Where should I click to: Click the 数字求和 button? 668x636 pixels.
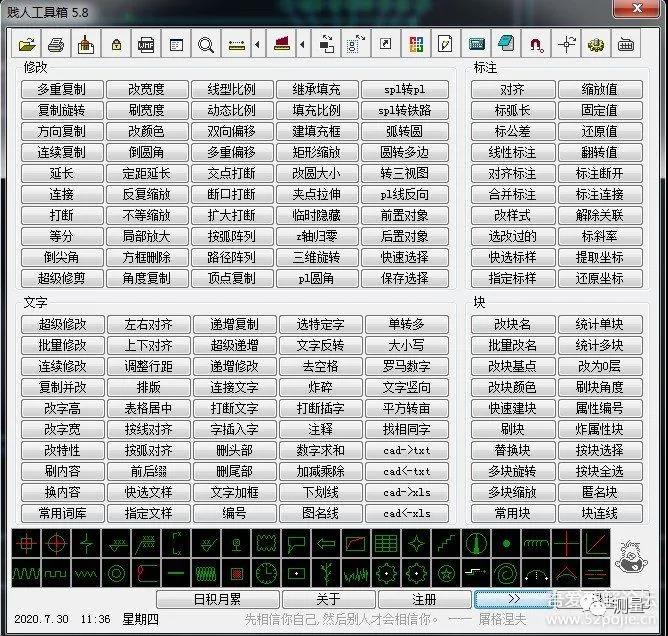(x=320, y=450)
